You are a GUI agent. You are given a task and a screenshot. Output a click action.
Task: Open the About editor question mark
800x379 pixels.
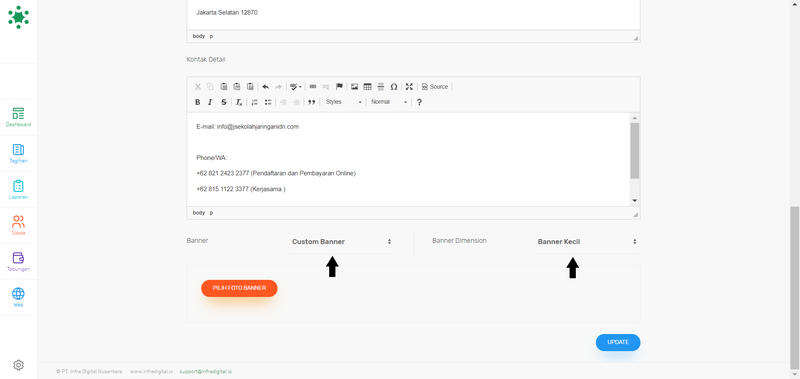[419, 102]
